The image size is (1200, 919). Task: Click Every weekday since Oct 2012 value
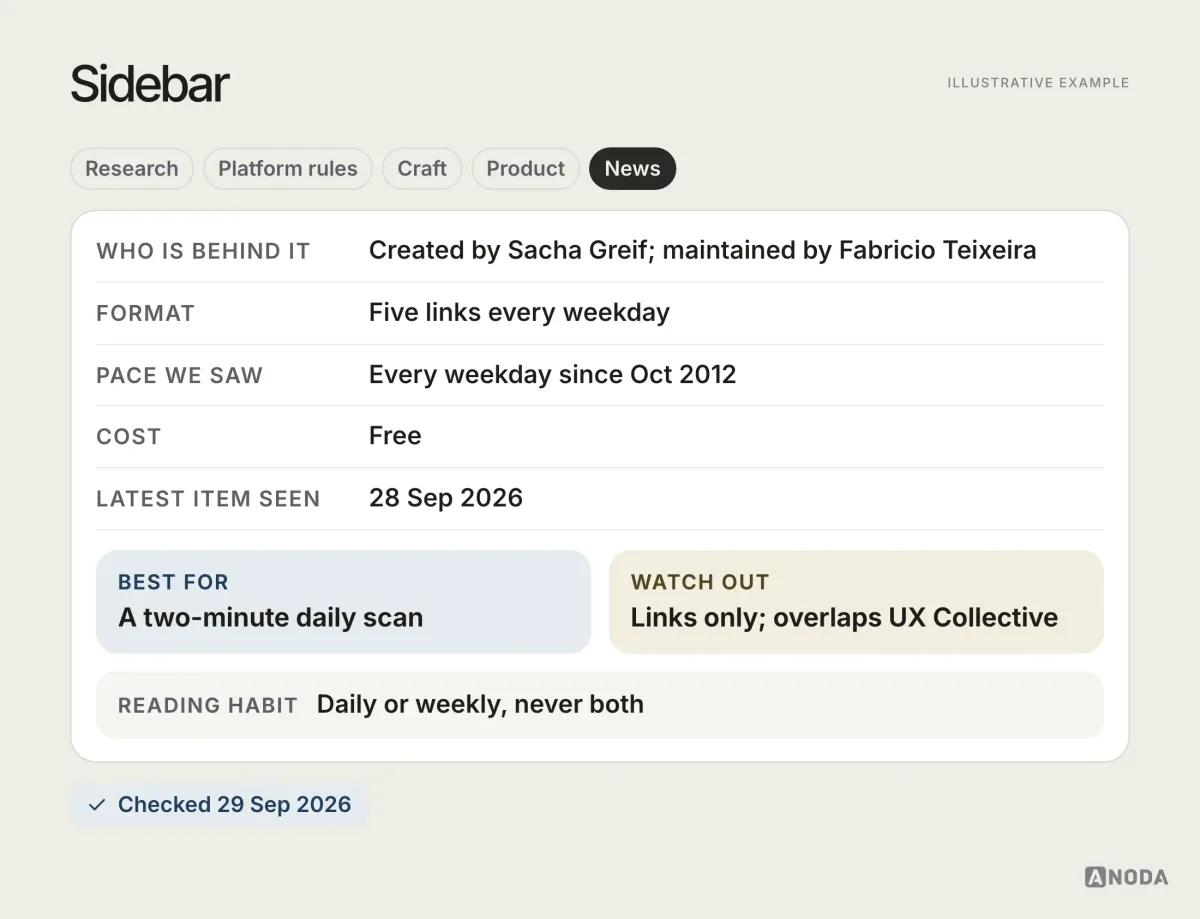552,374
